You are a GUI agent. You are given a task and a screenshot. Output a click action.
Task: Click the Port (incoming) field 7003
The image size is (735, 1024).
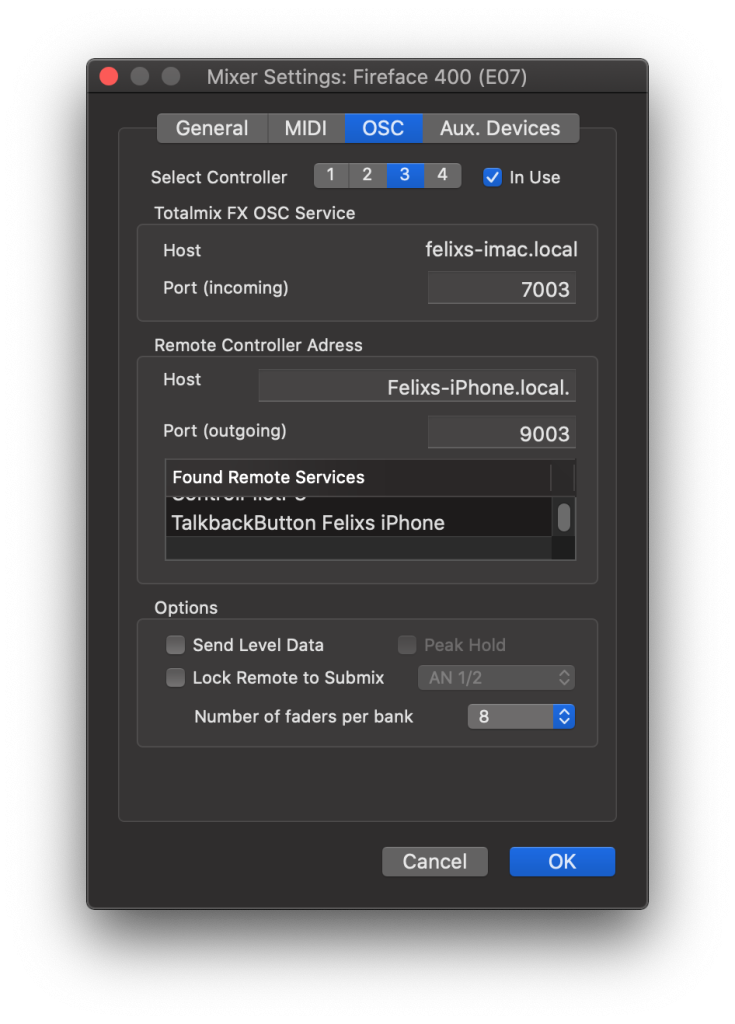(501, 288)
